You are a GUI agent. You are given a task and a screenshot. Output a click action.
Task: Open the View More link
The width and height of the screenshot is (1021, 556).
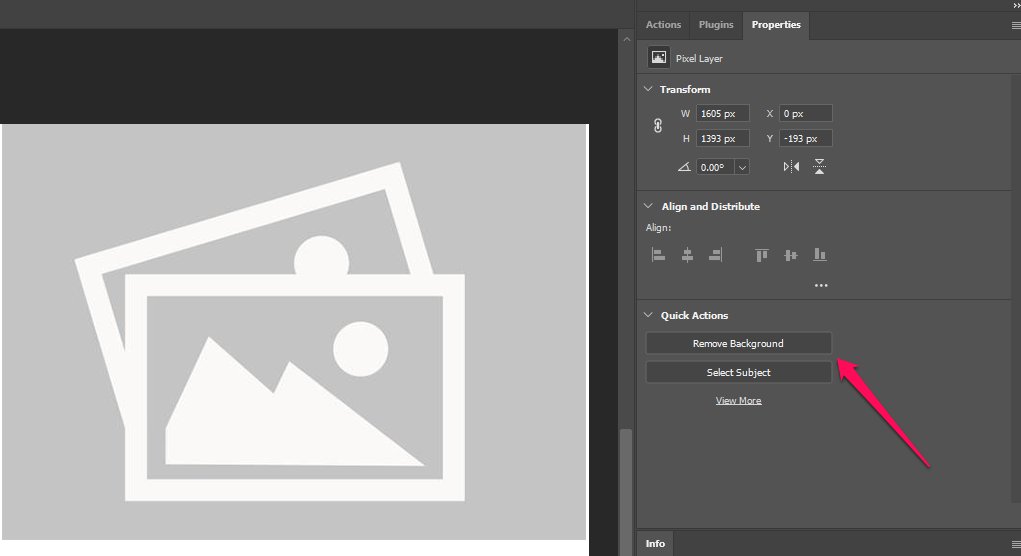click(x=738, y=400)
